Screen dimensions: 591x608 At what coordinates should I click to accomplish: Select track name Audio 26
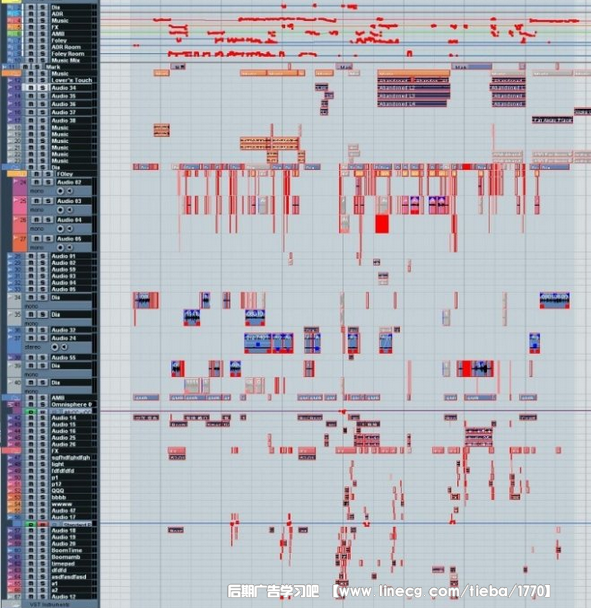tap(64, 444)
